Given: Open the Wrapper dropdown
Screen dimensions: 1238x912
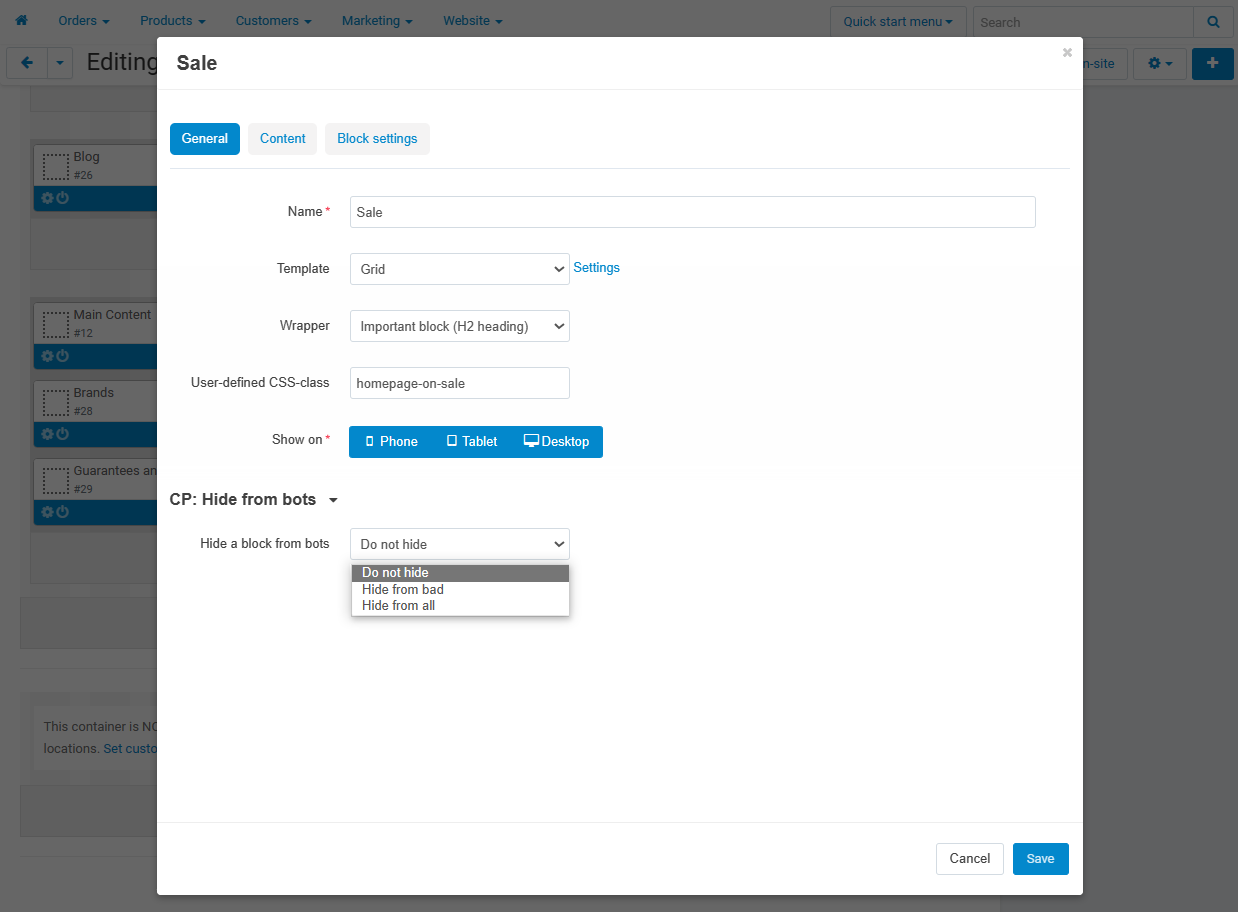Looking at the screenshot, I should (460, 326).
